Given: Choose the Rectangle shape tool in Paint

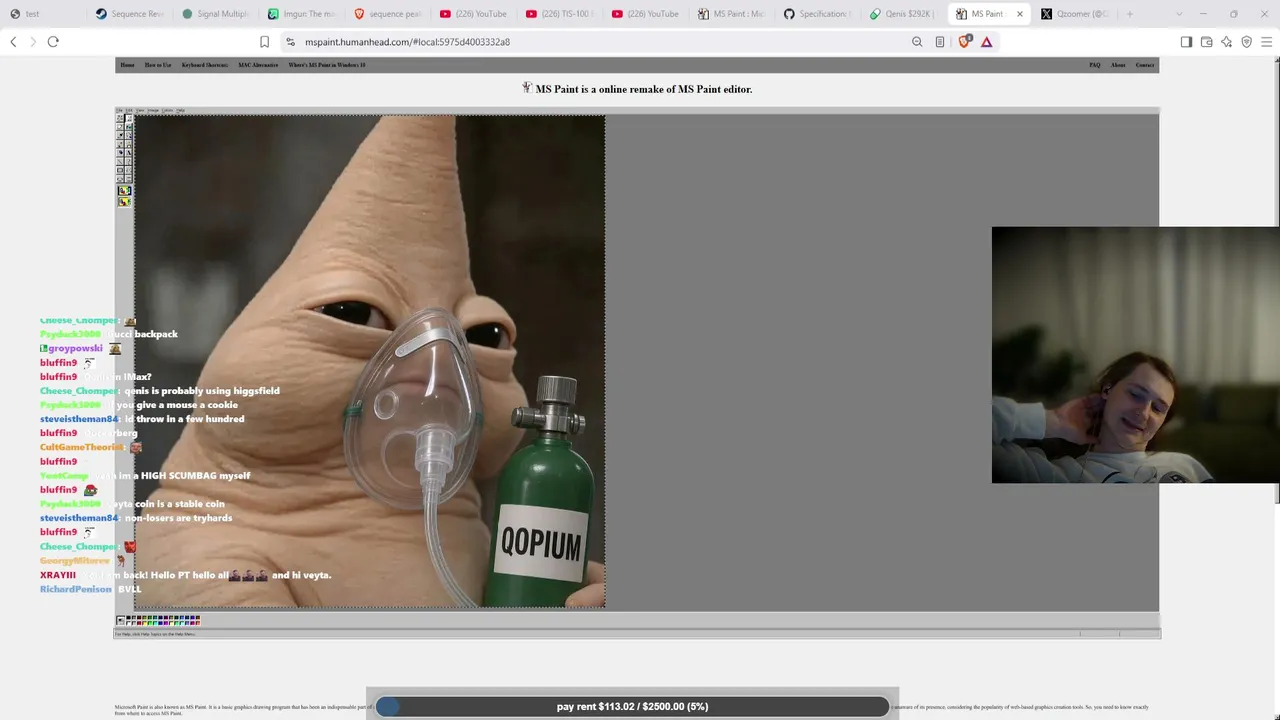Looking at the screenshot, I should click(x=120, y=170).
